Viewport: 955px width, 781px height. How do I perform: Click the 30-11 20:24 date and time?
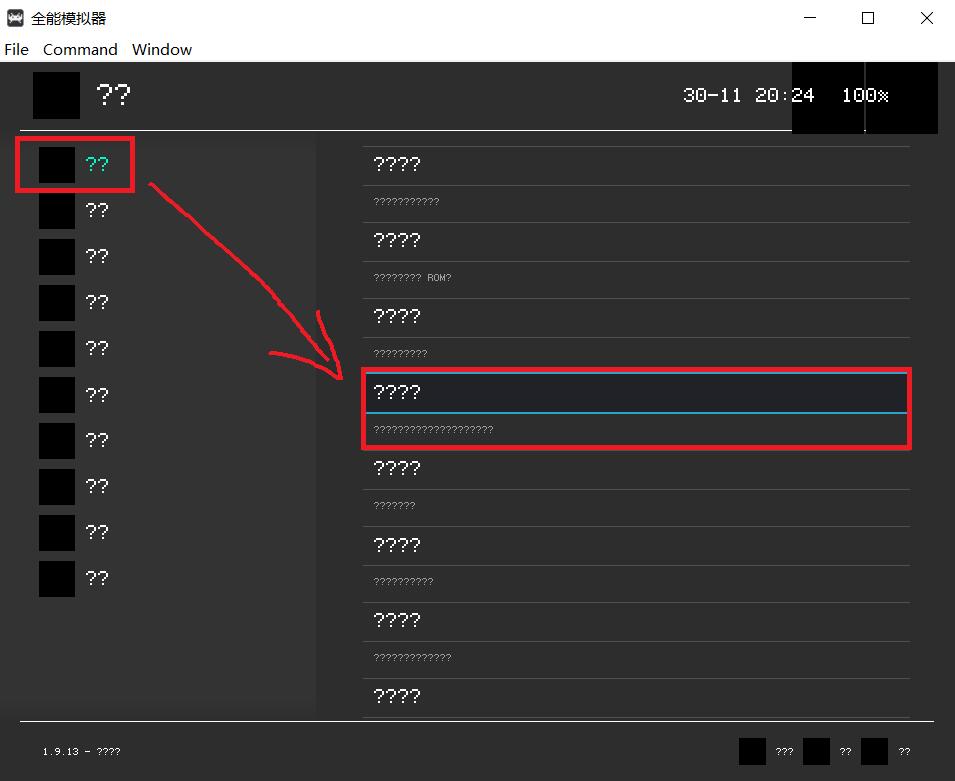pyautogui.click(x=748, y=96)
